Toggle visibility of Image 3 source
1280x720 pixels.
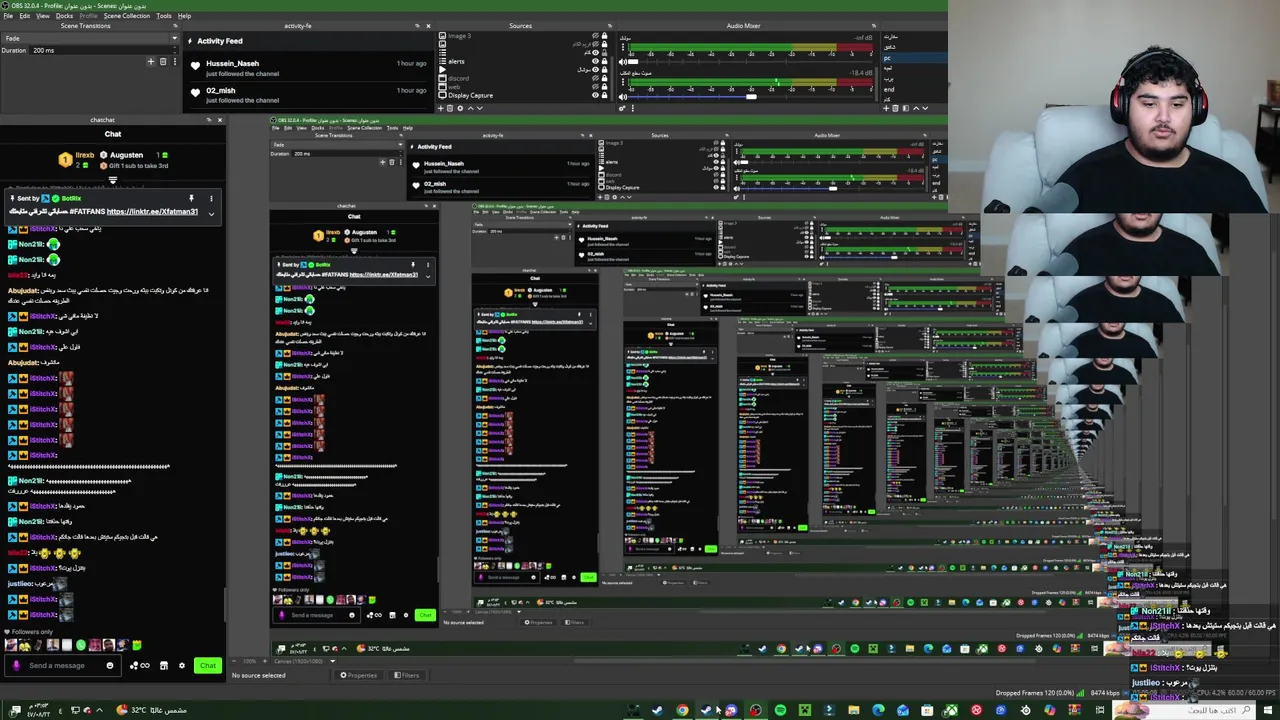(595, 35)
